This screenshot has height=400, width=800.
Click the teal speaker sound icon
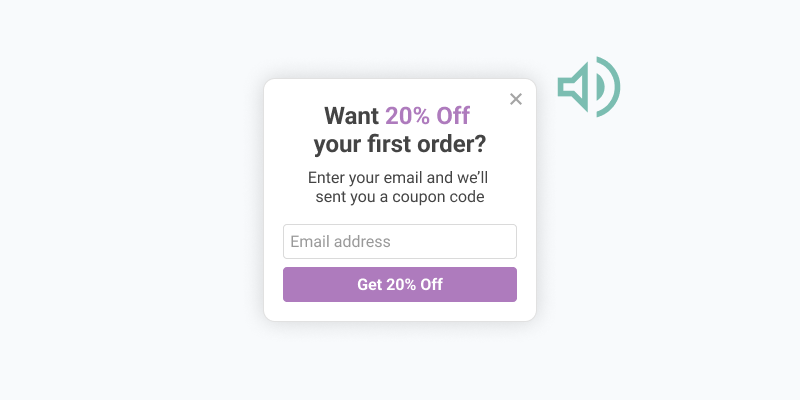tap(588, 87)
